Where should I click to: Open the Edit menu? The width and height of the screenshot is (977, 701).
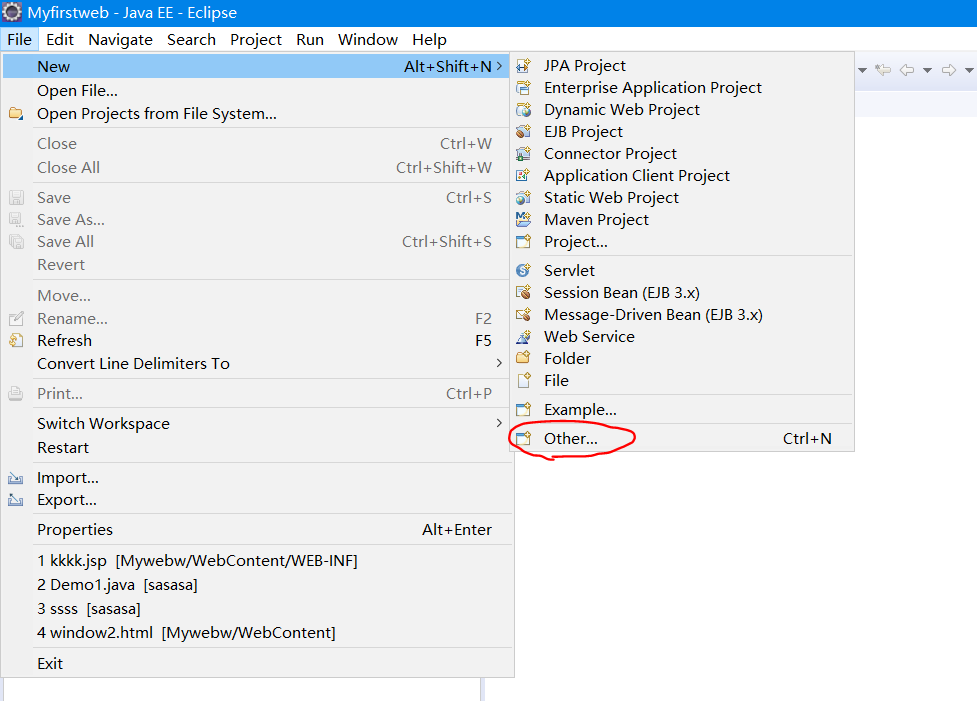click(60, 39)
